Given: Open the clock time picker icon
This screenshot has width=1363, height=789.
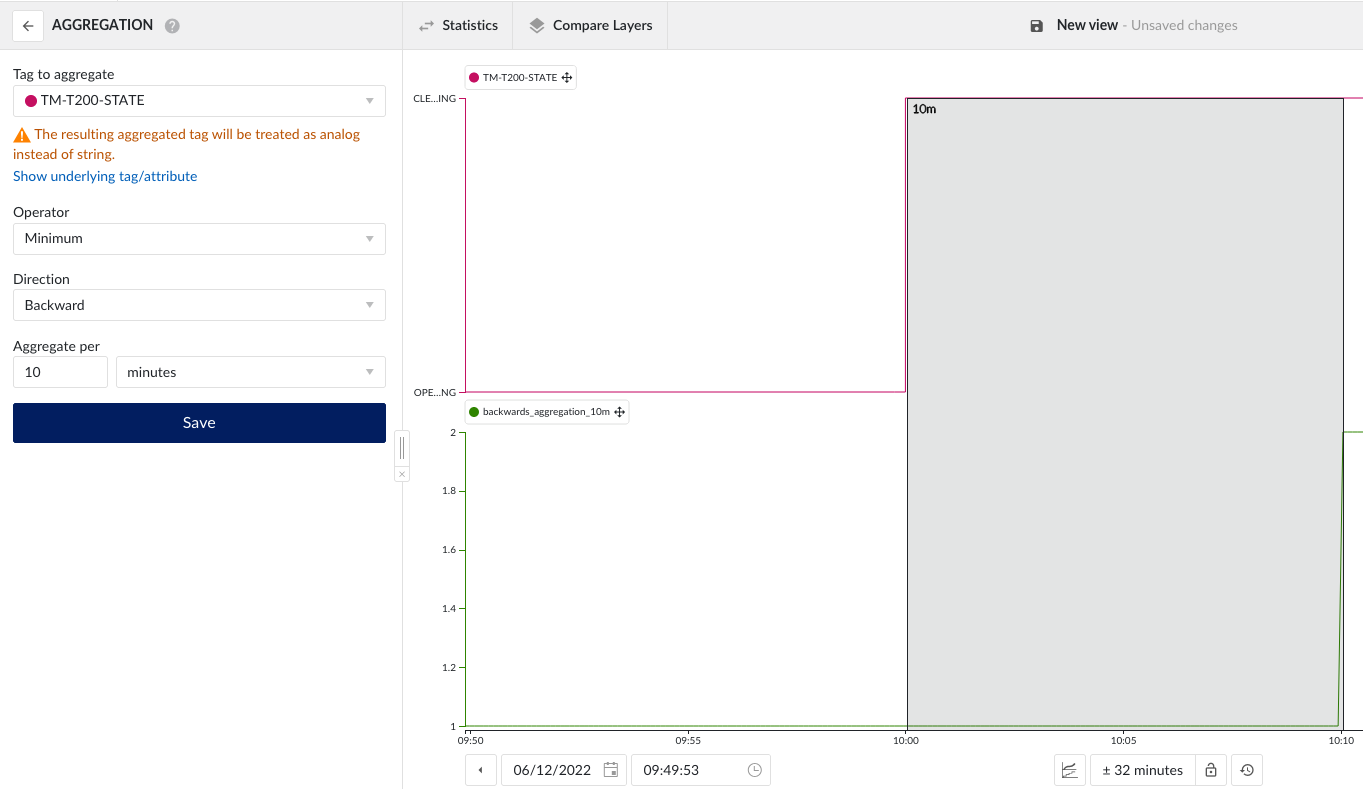Looking at the screenshot, I should pyautogui.click(x=755, y=770).
